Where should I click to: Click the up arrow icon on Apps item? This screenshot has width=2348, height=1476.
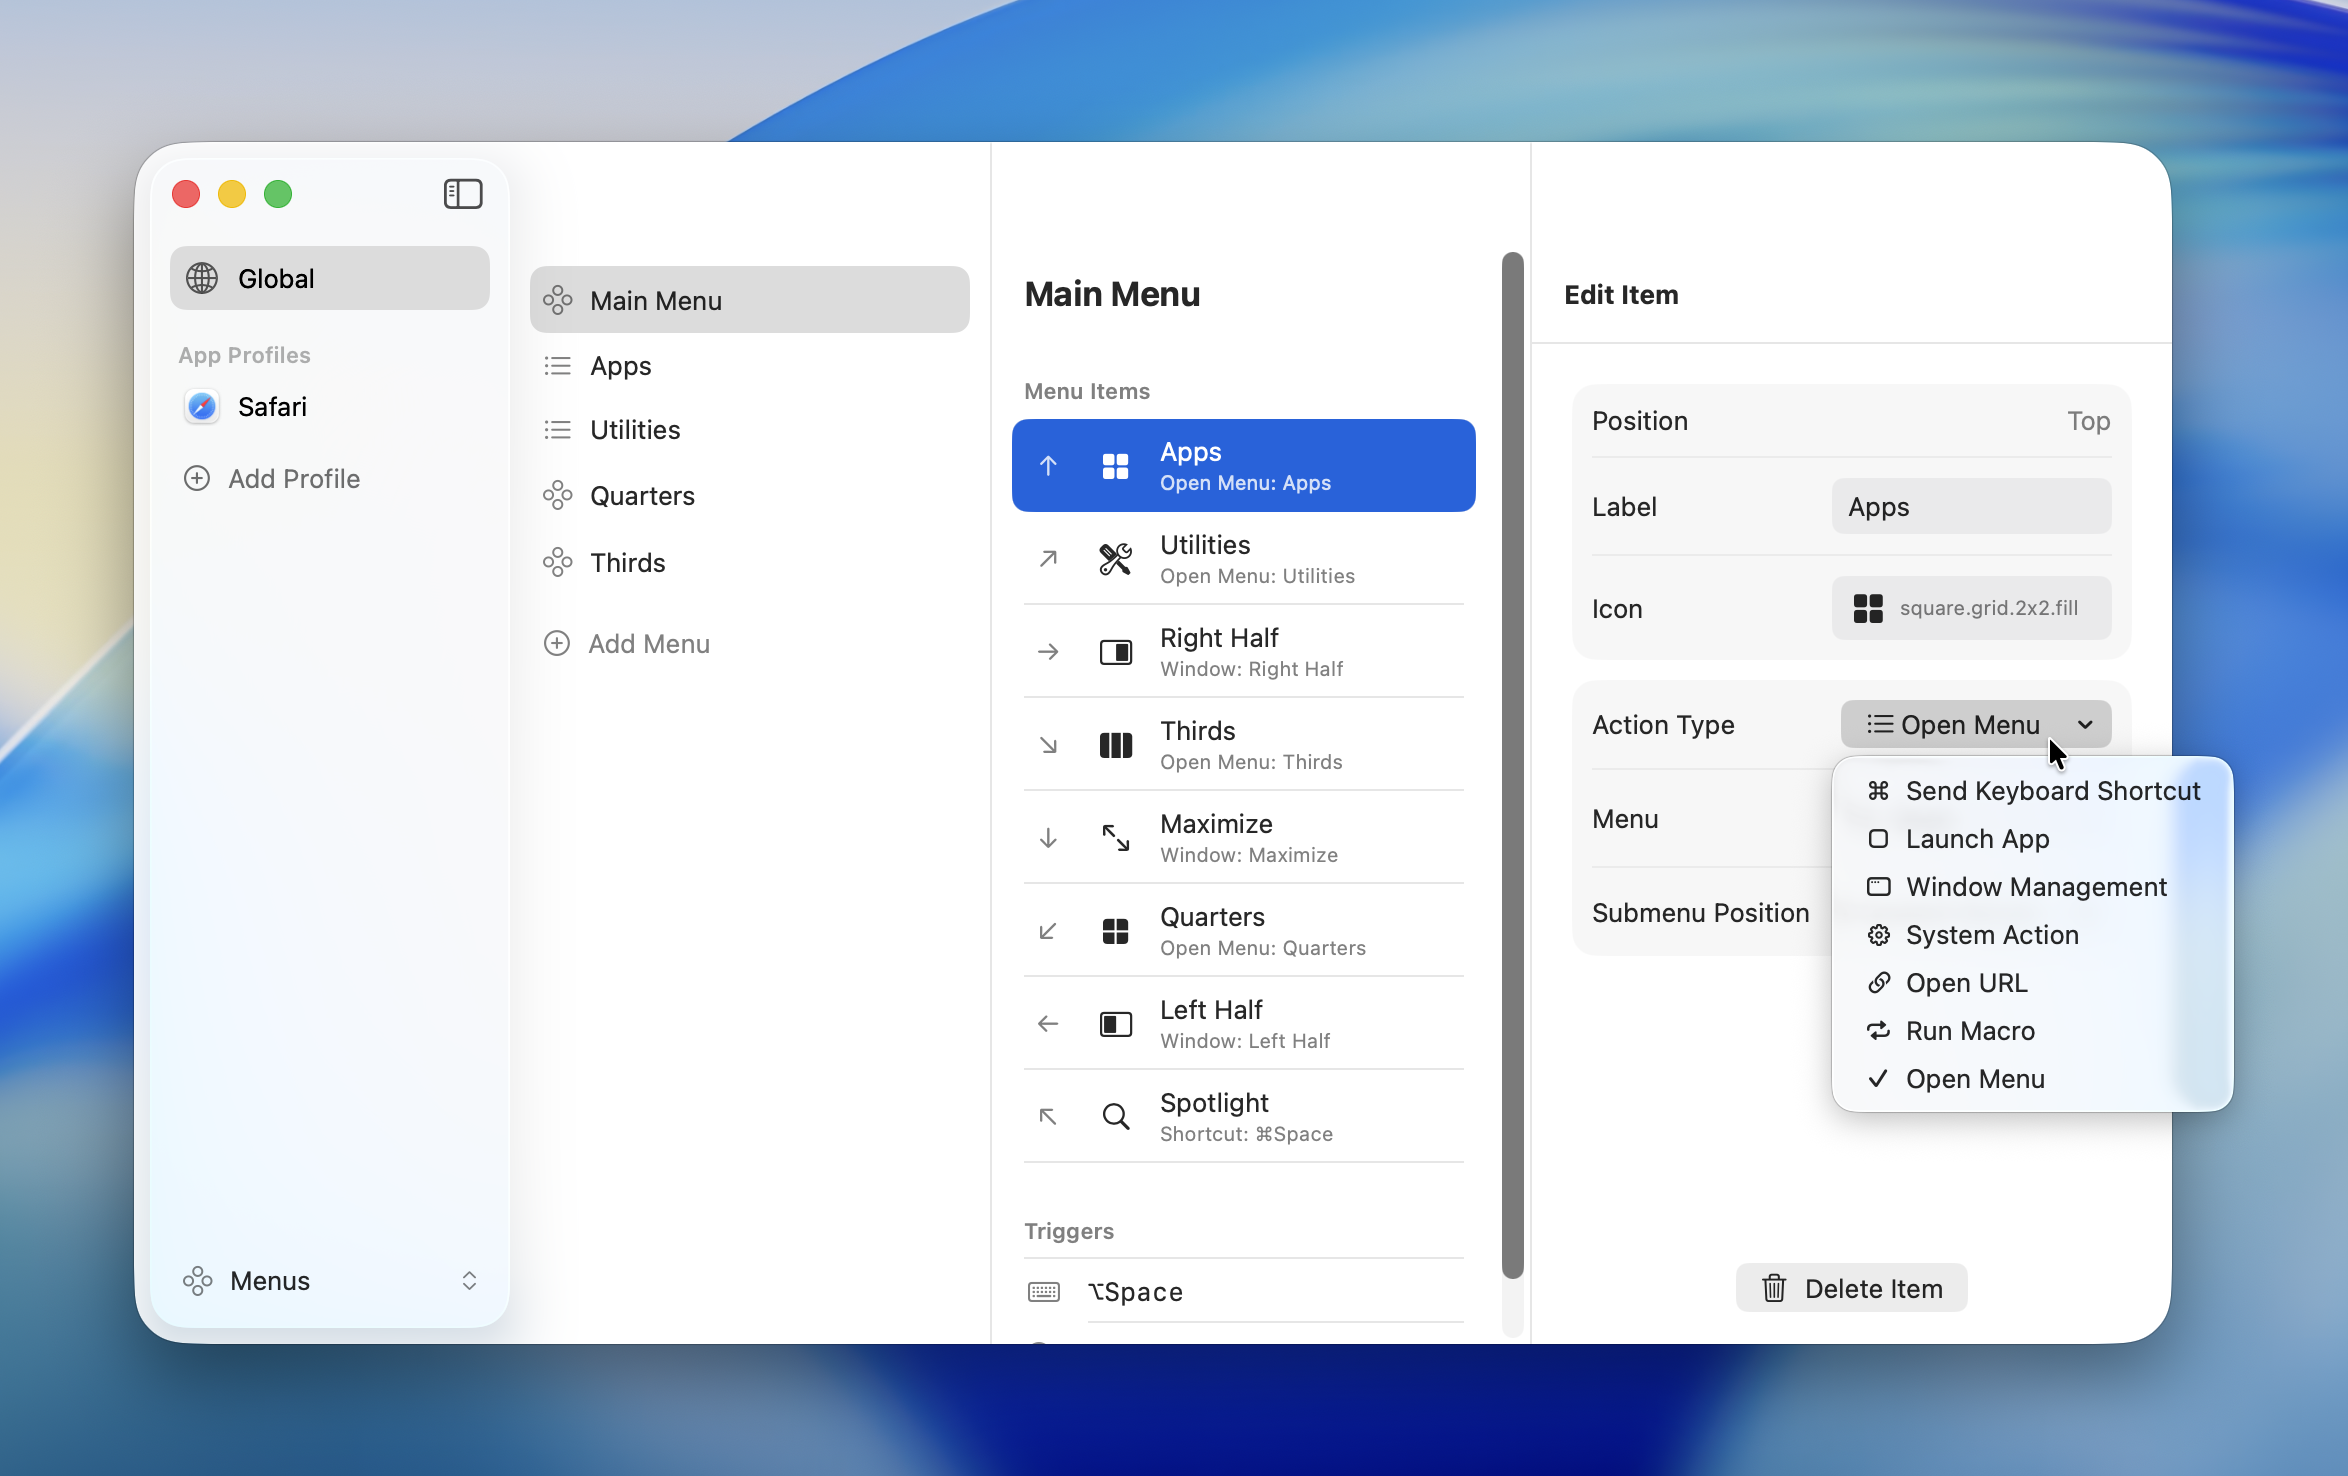(x=1047, y=465)
